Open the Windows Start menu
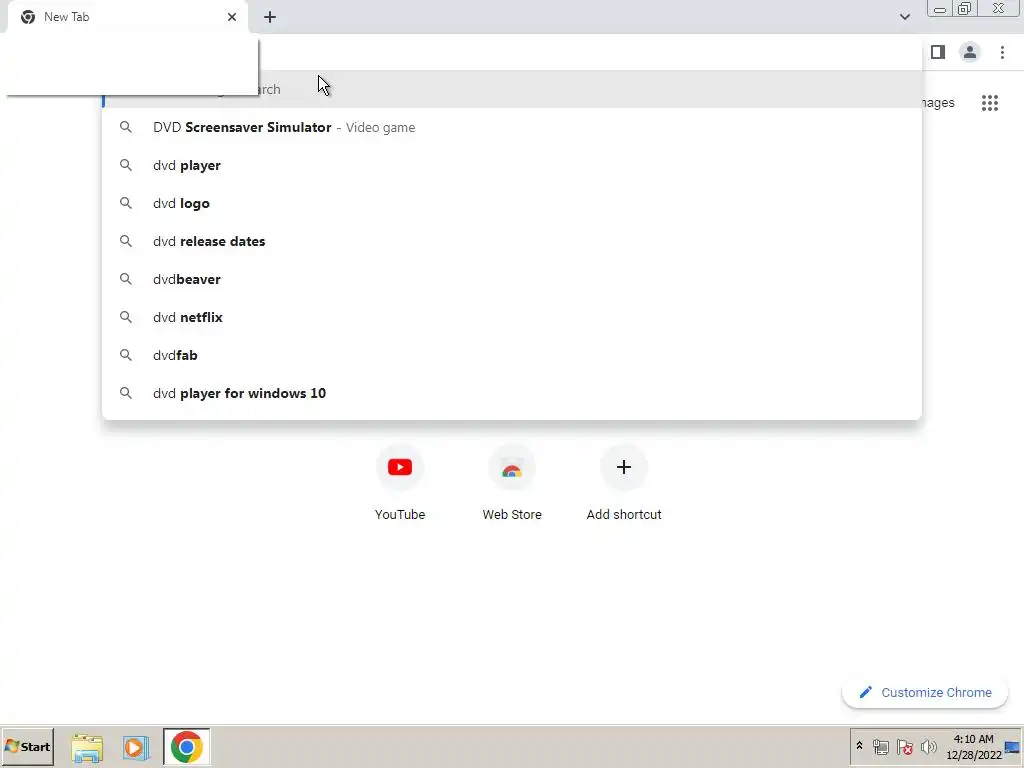The height and width of the screenshot is (768, 1024). coord(27,746)
